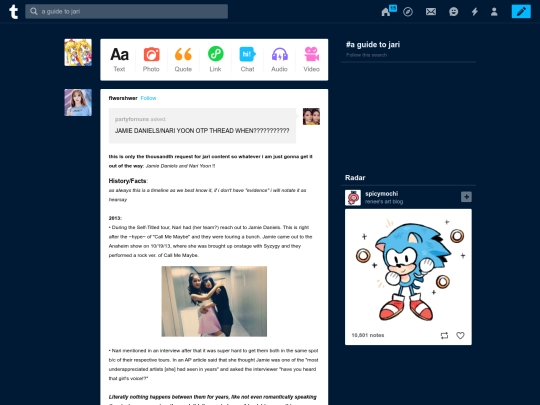Click the asker's avatar beside the question
Viewport: 540px width, 405px height.
(x=311, y=116)
